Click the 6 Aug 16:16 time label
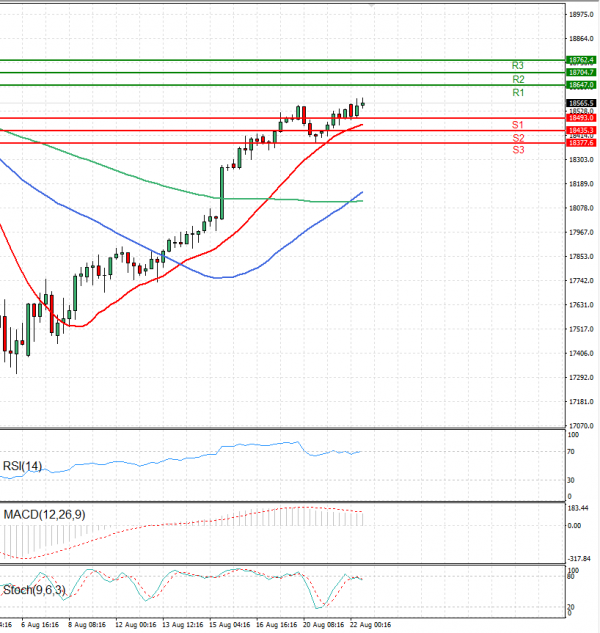 tap(40, 625)
